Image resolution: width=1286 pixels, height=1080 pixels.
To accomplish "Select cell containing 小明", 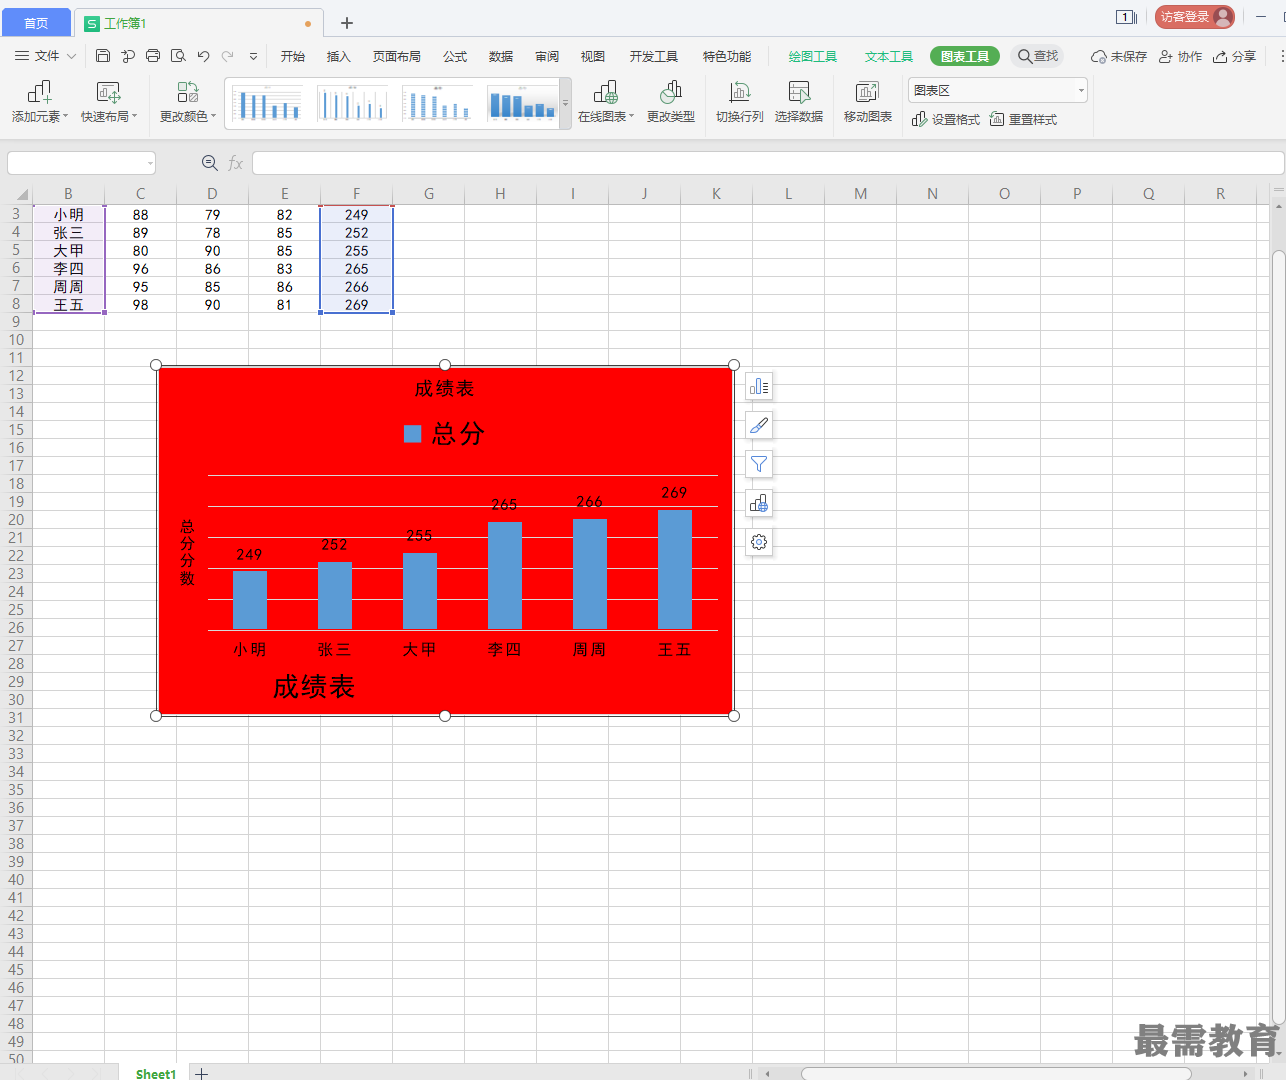I will pyautogui.click(x=69, y=215).
